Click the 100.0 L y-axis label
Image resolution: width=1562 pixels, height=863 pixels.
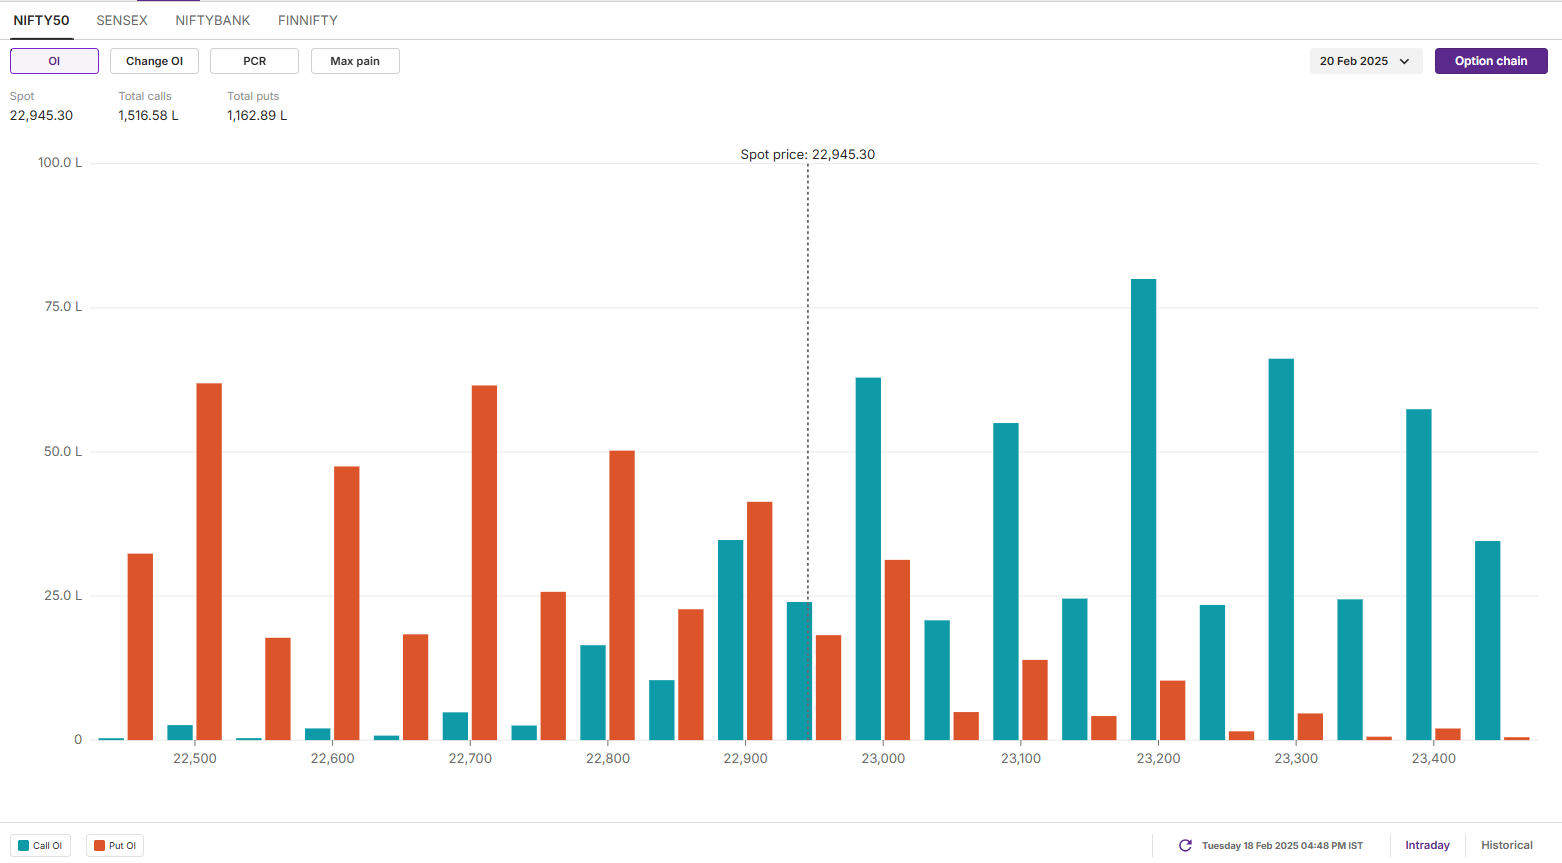pyautogui.click(x=60, y=162)
